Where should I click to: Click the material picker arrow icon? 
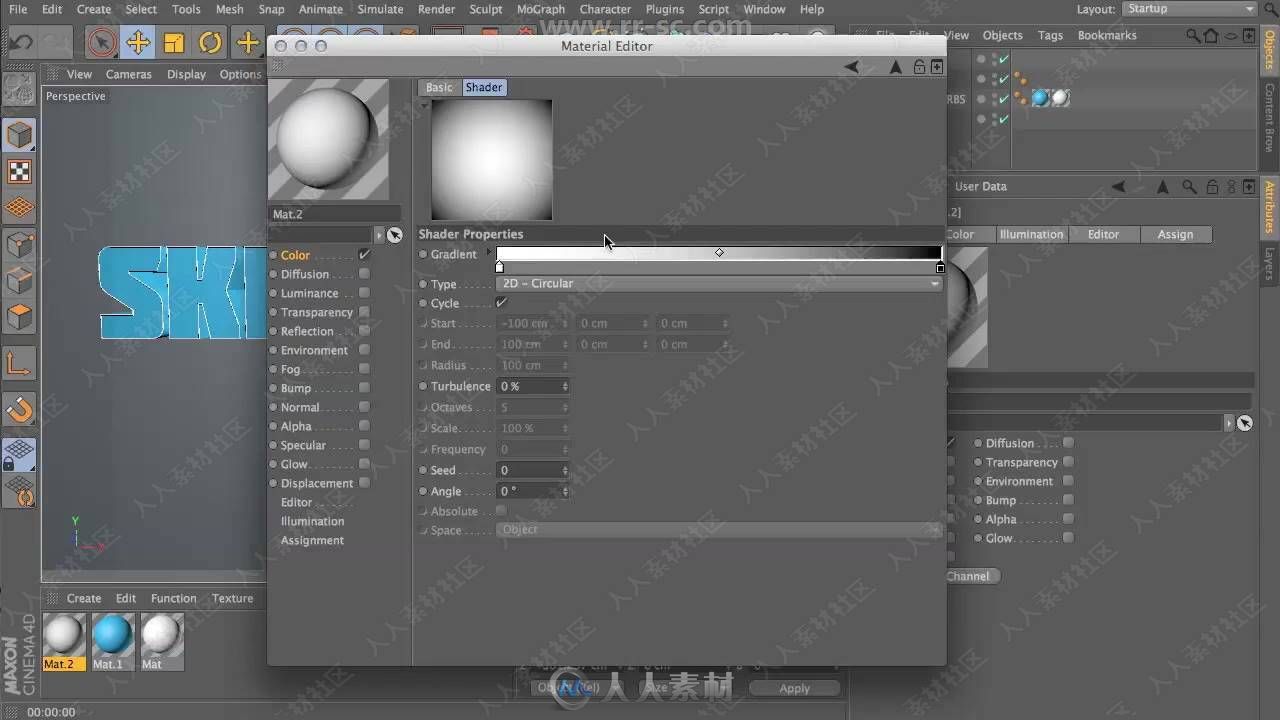395,235
